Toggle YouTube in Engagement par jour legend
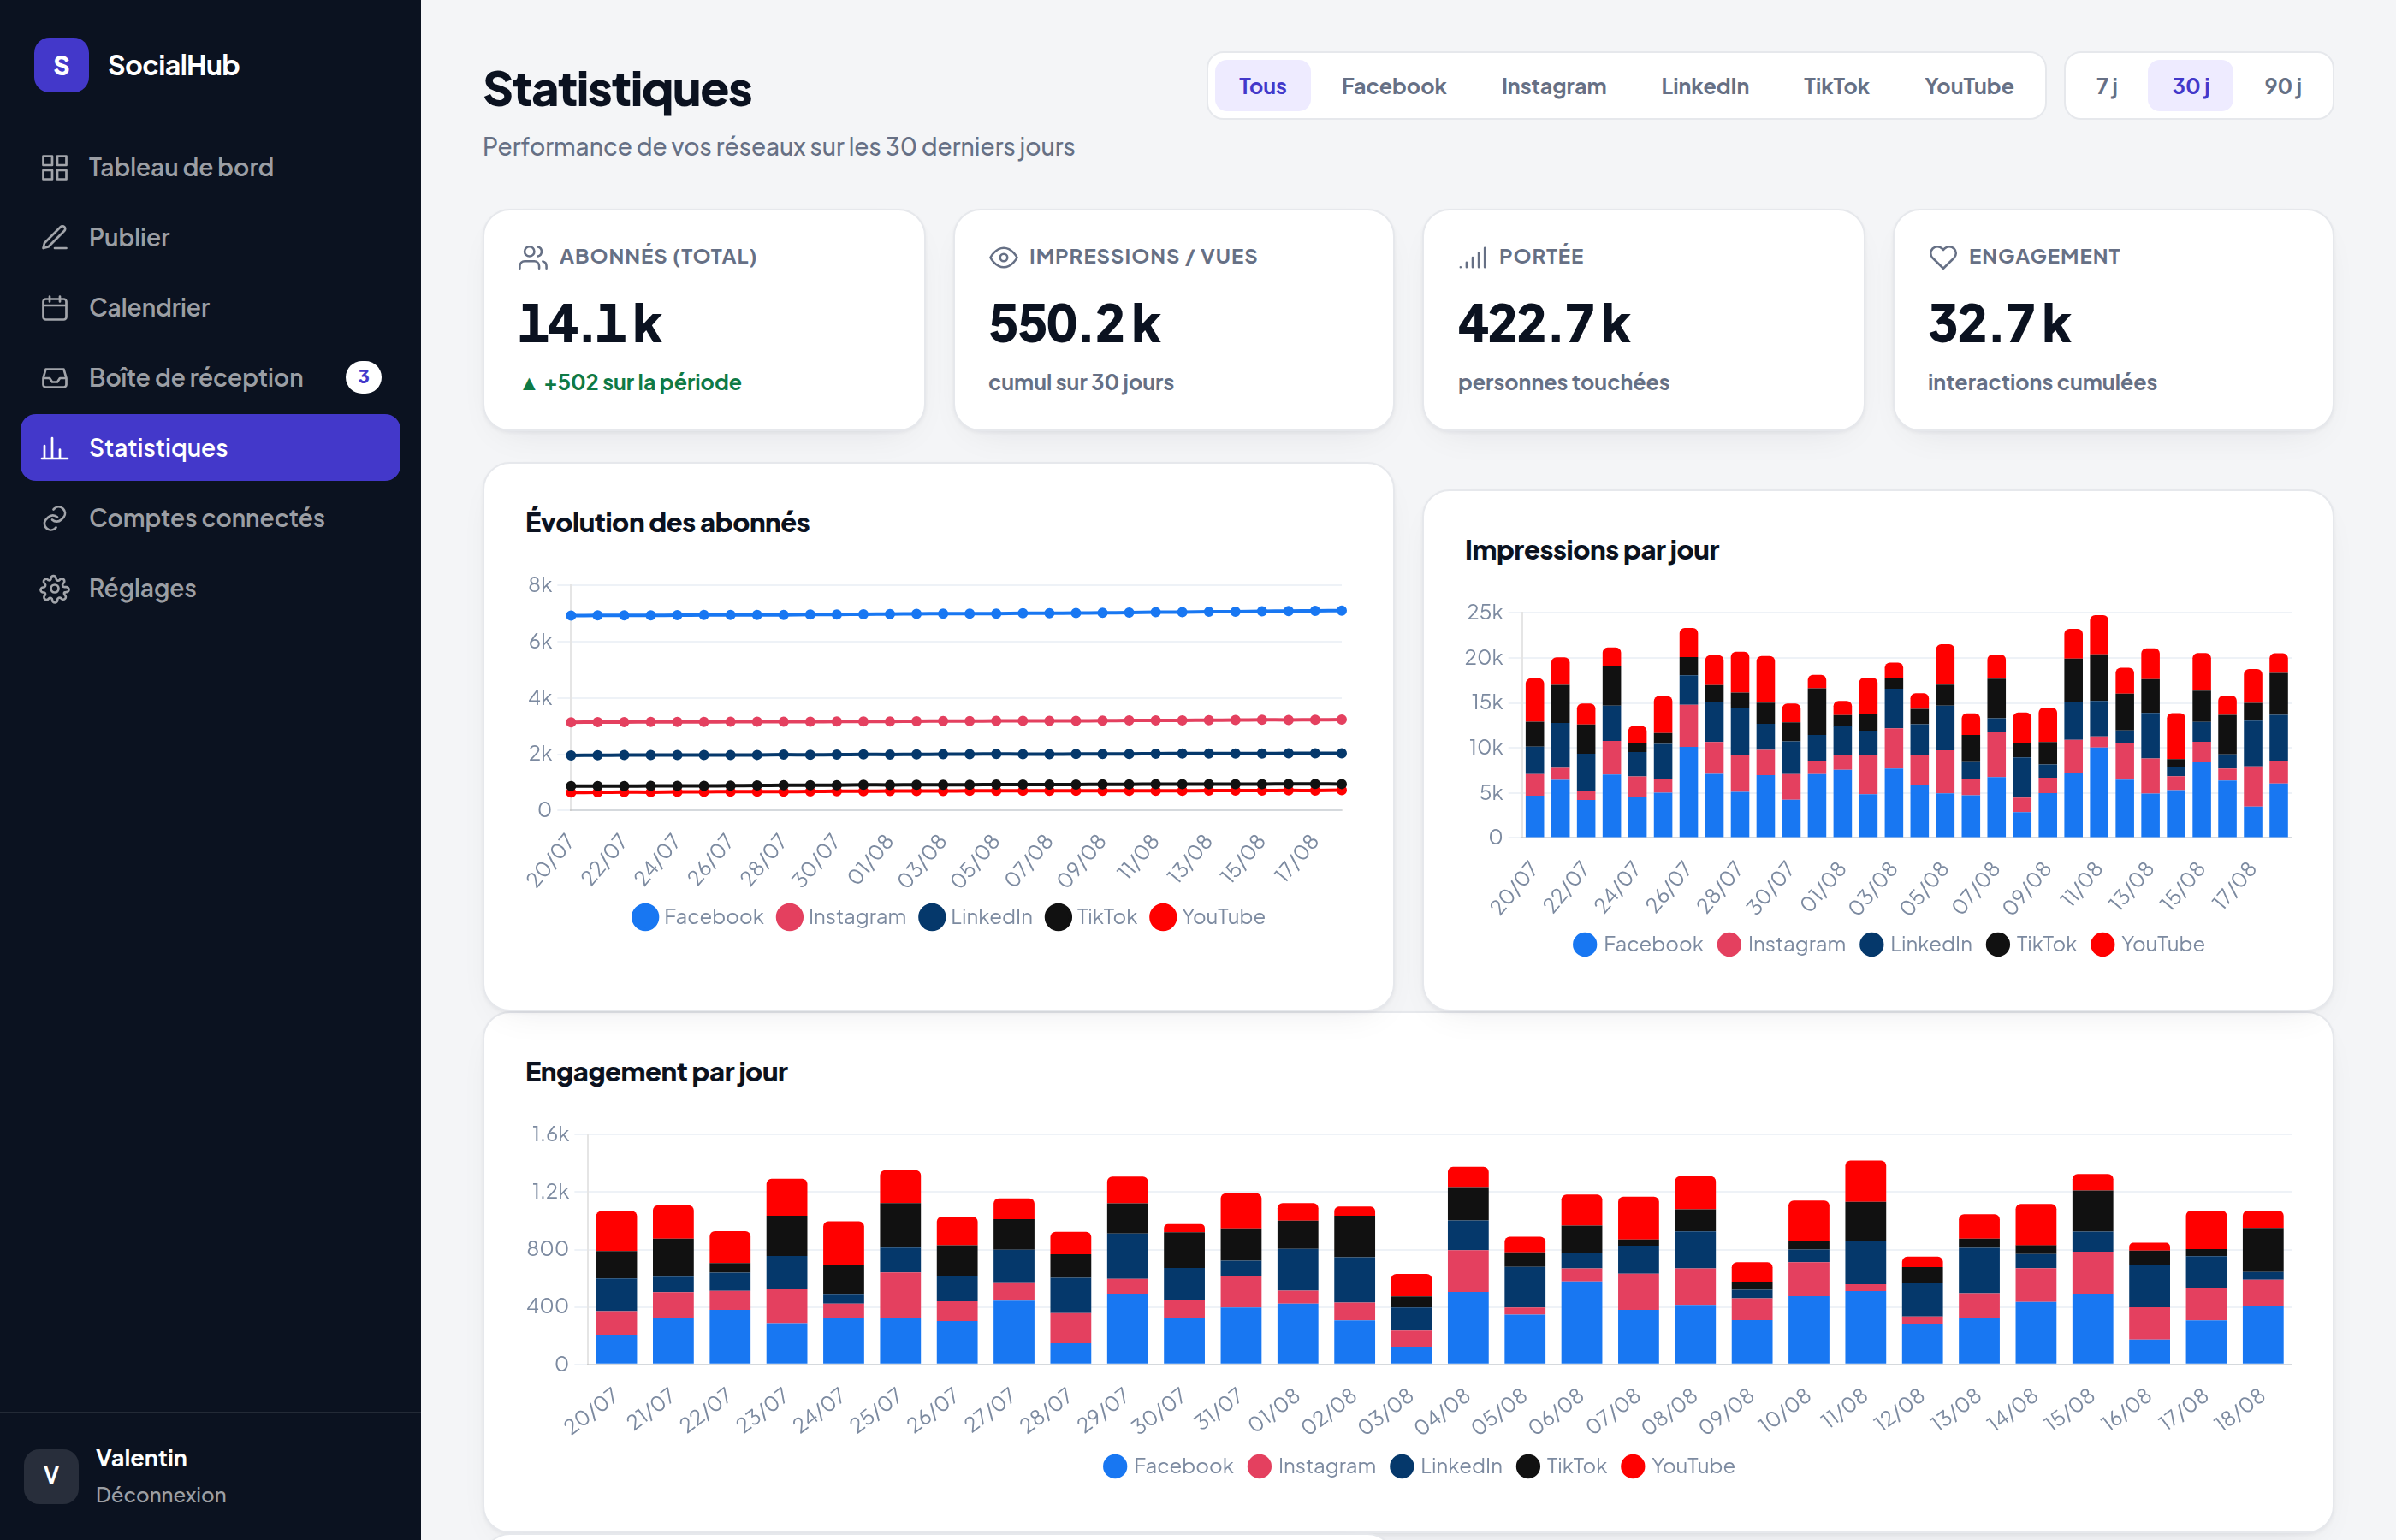2396x1540 pixels. point(1677,1466)
